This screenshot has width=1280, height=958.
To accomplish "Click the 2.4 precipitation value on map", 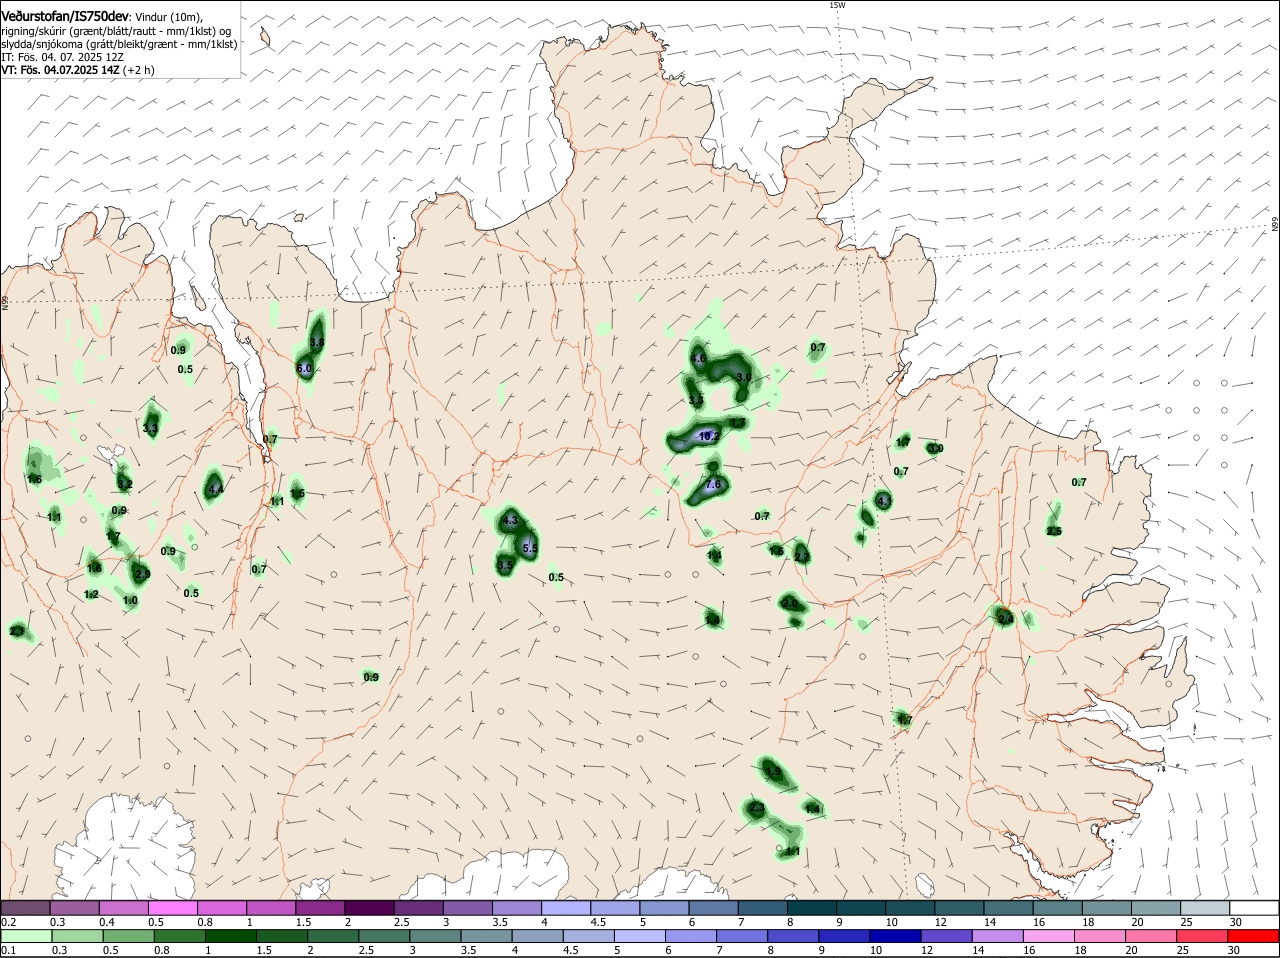I will pyautogui.click(x=1005, y=619).
